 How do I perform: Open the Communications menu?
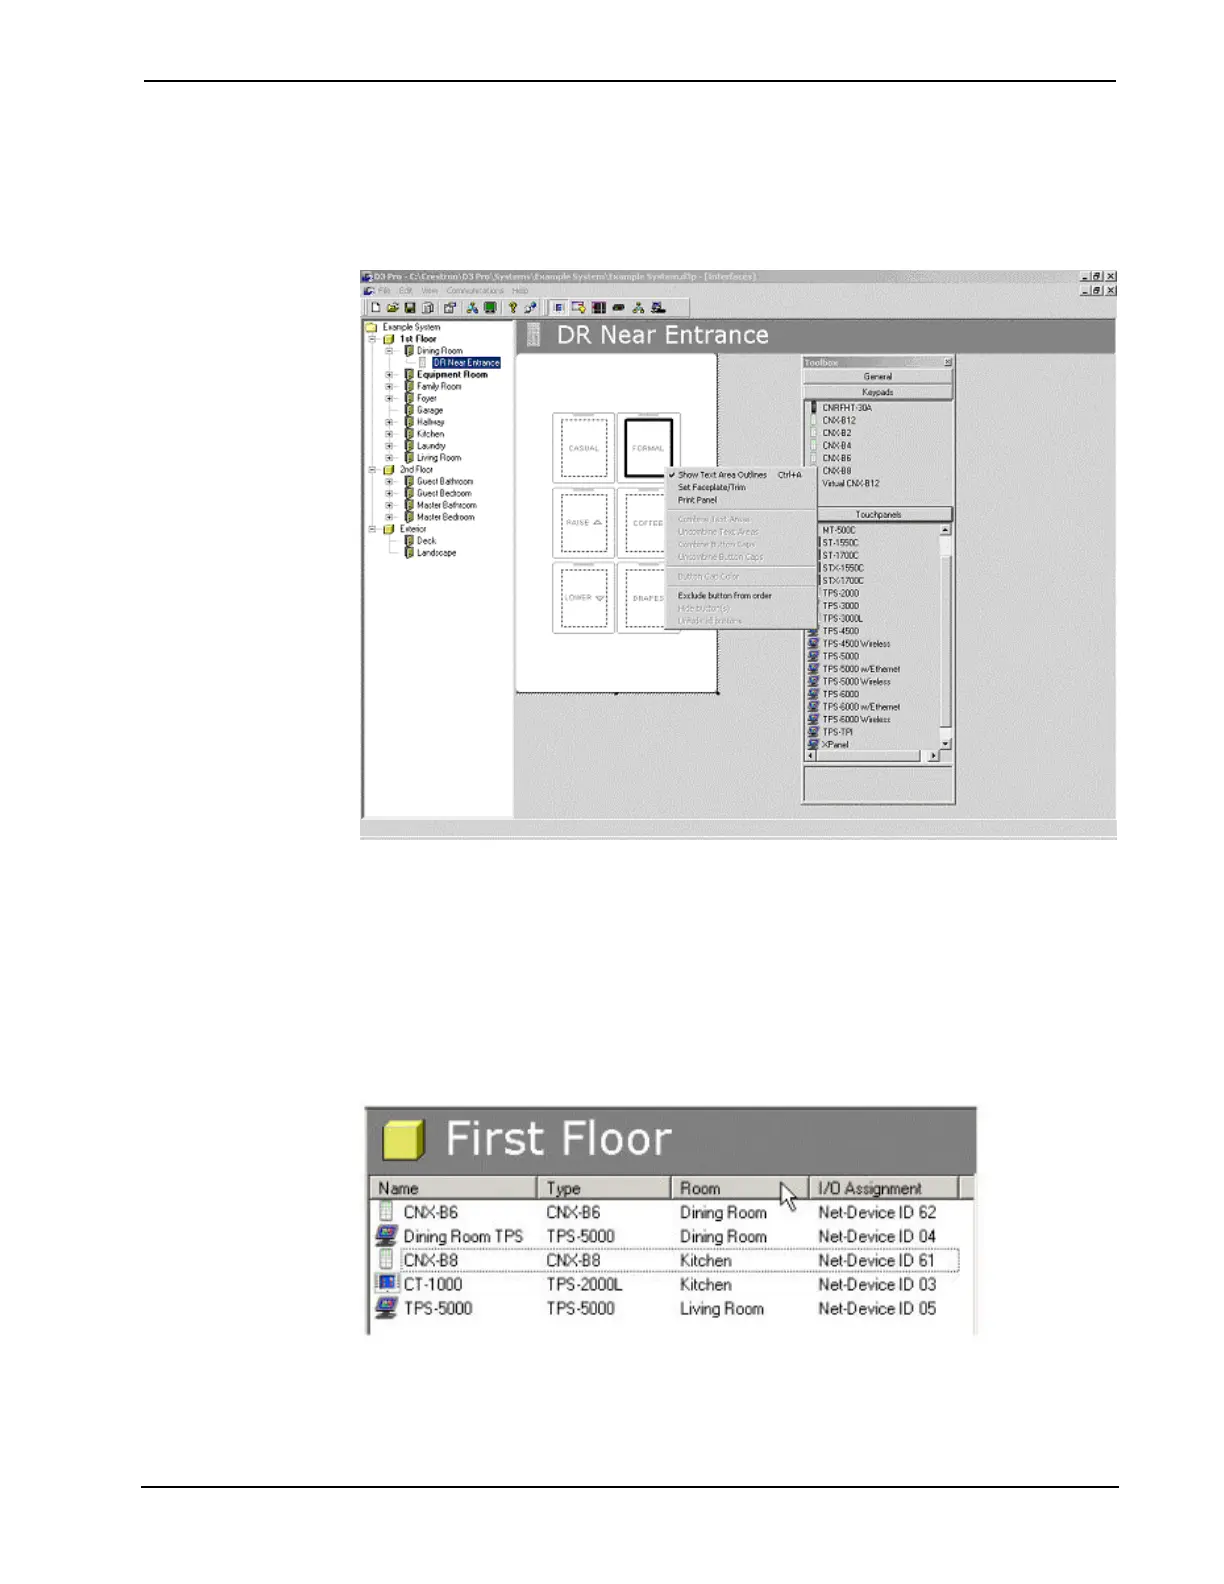tap(475, 291)
